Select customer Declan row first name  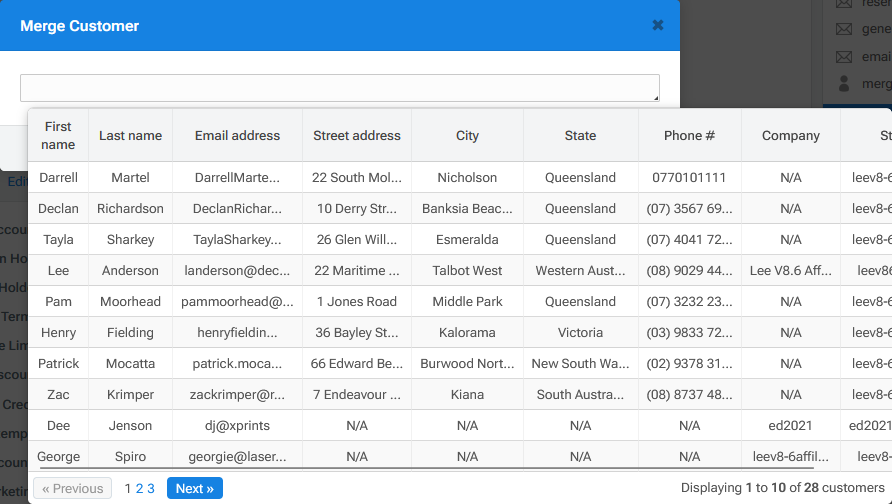58,208
